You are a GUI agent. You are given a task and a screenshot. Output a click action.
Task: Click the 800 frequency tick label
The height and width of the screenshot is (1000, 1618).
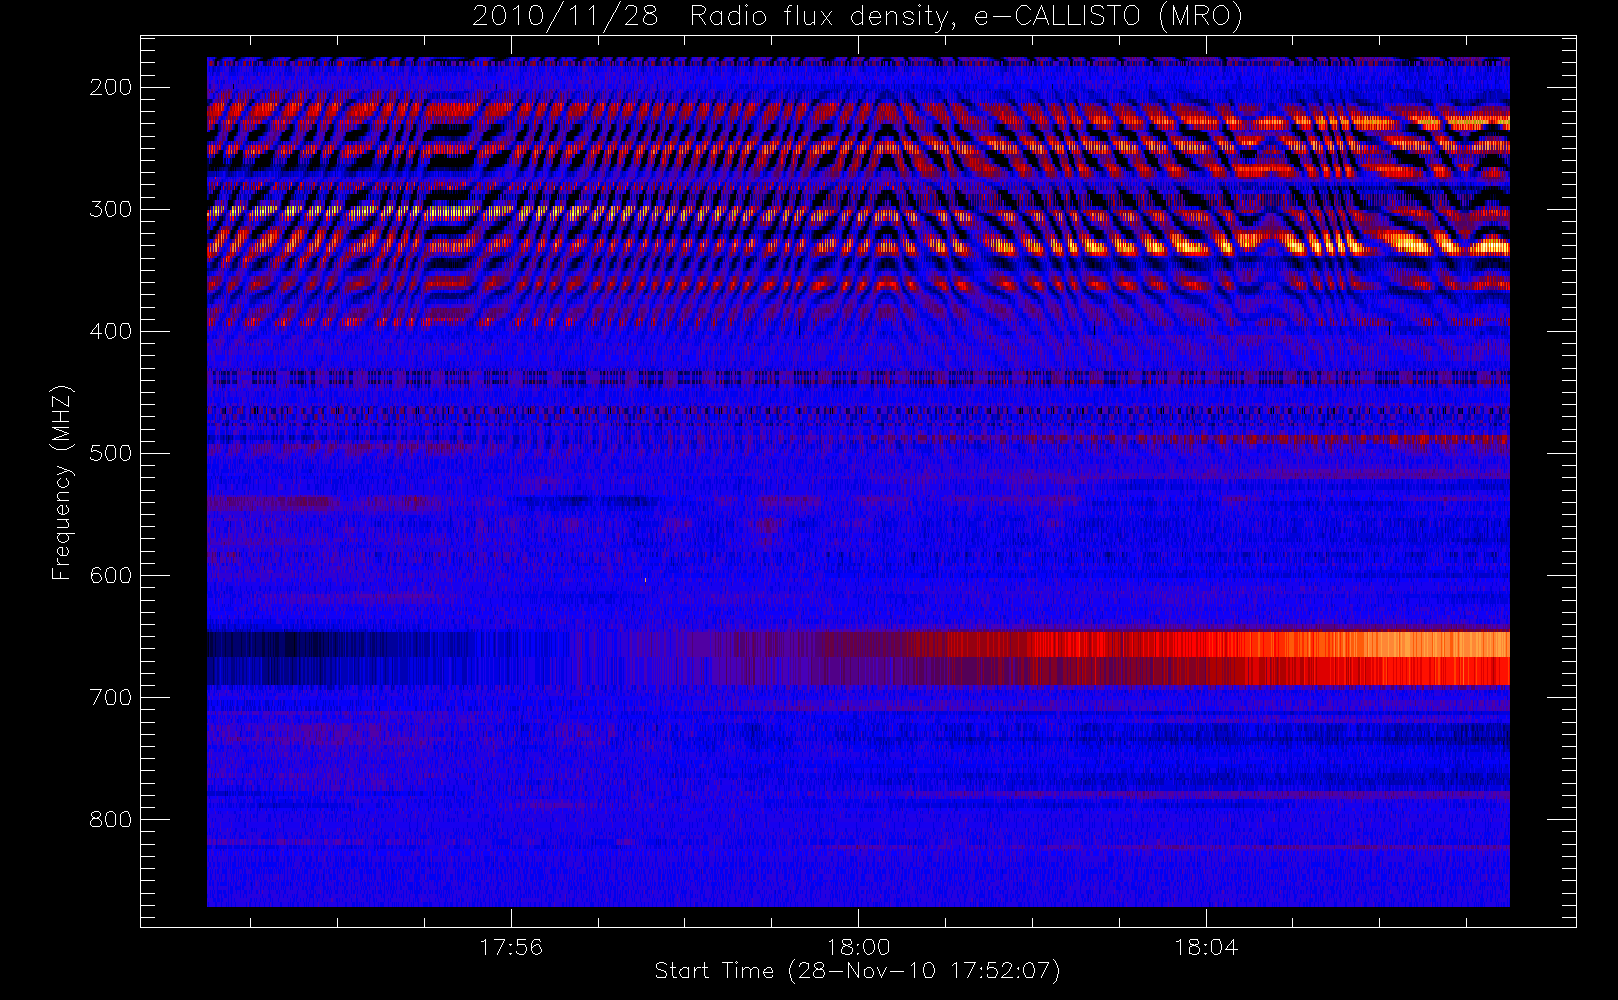(x=111, y=819)
